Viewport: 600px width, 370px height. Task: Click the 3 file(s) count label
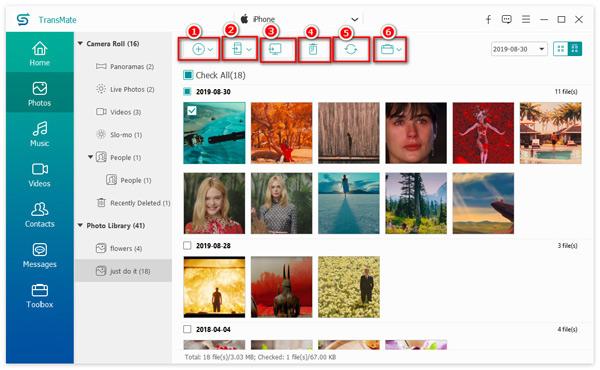(567, 245)
